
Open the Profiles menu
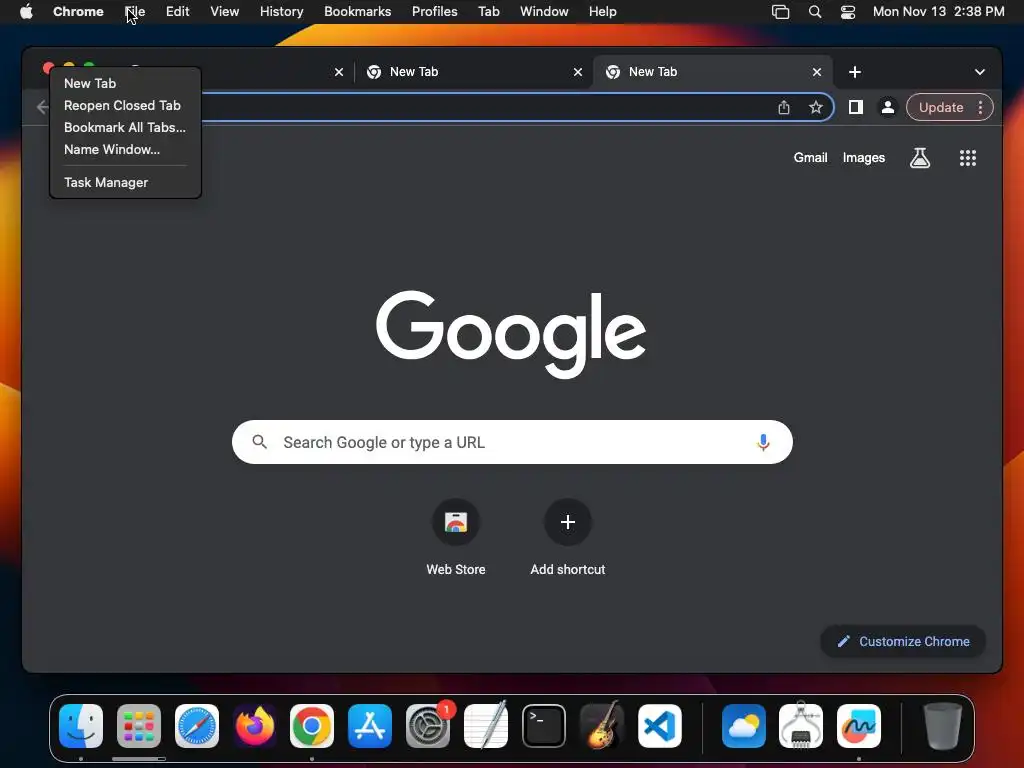(x=434, y=11)
